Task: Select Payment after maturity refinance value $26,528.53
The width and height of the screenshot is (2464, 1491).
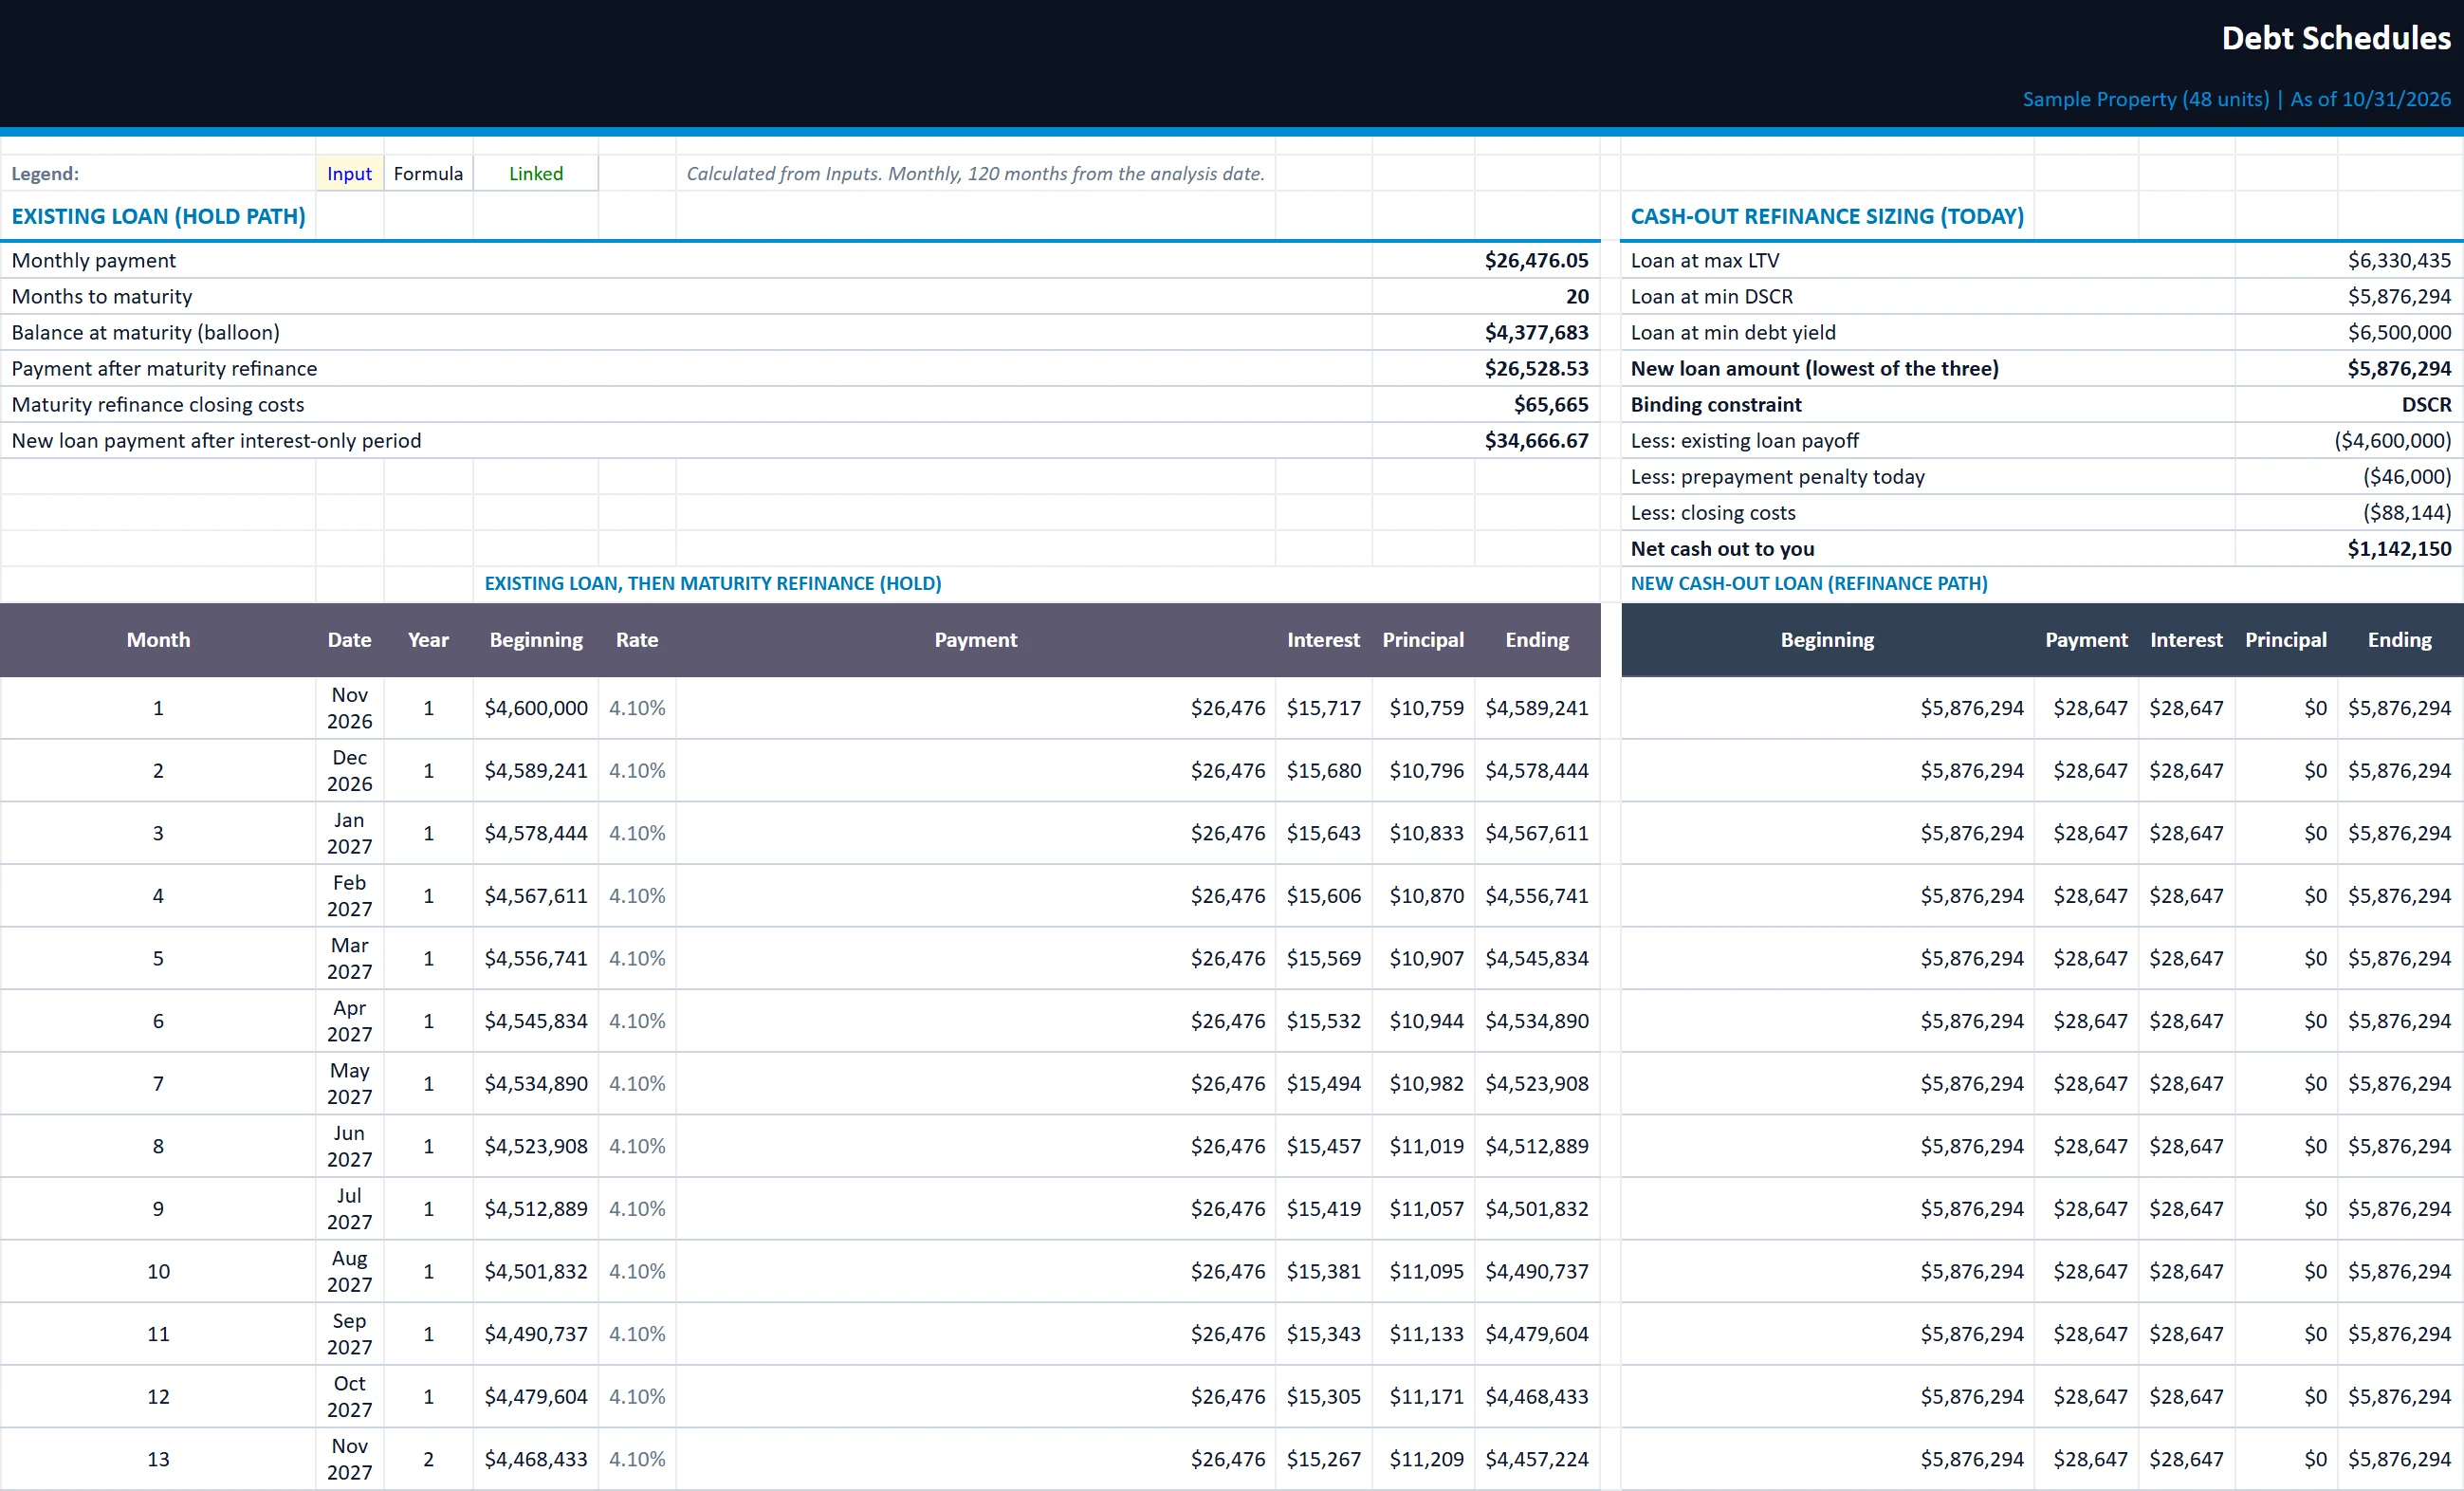Action: [x=1536, y=368]
